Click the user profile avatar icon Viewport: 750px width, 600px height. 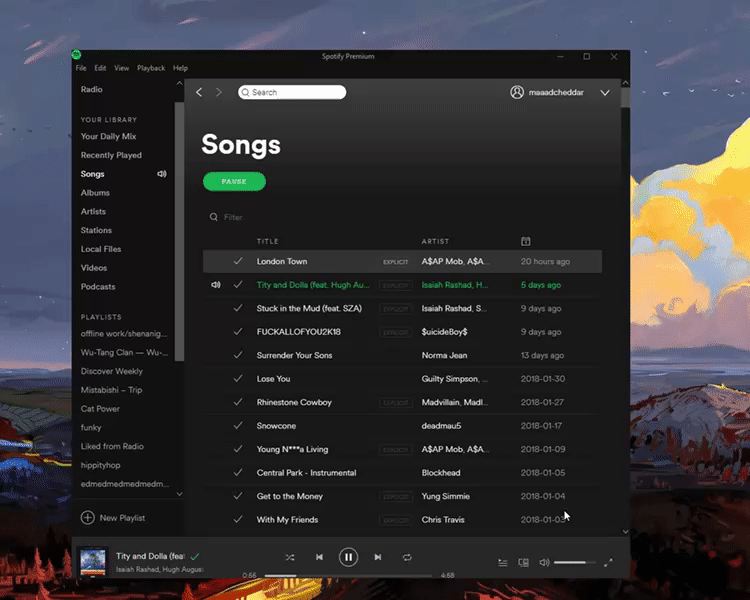click(517, 92)
